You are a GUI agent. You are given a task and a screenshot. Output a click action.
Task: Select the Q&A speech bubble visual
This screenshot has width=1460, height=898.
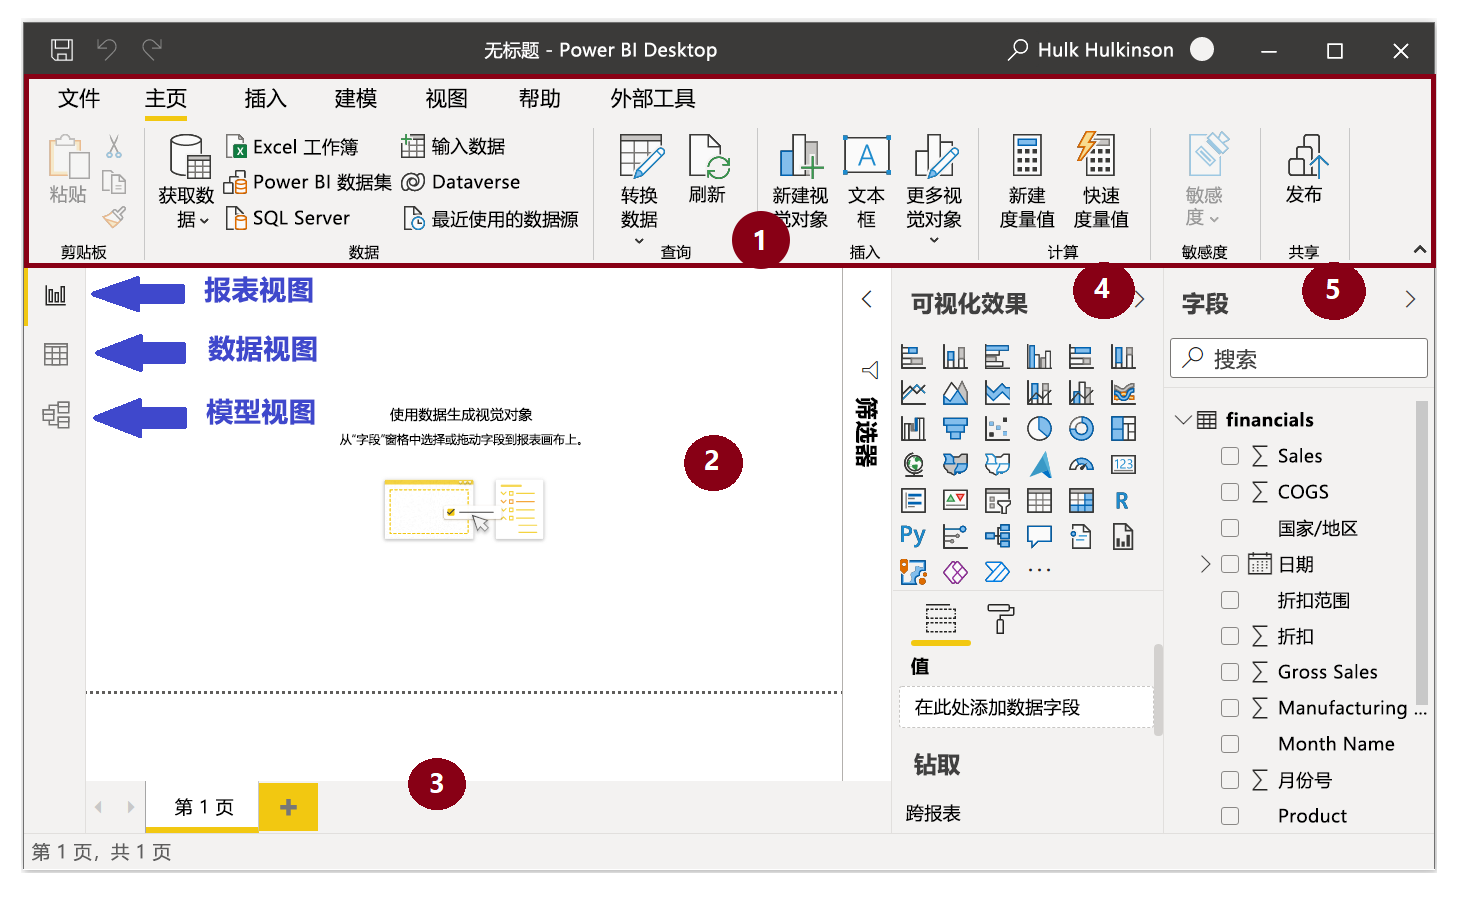tap(1039, 536)
